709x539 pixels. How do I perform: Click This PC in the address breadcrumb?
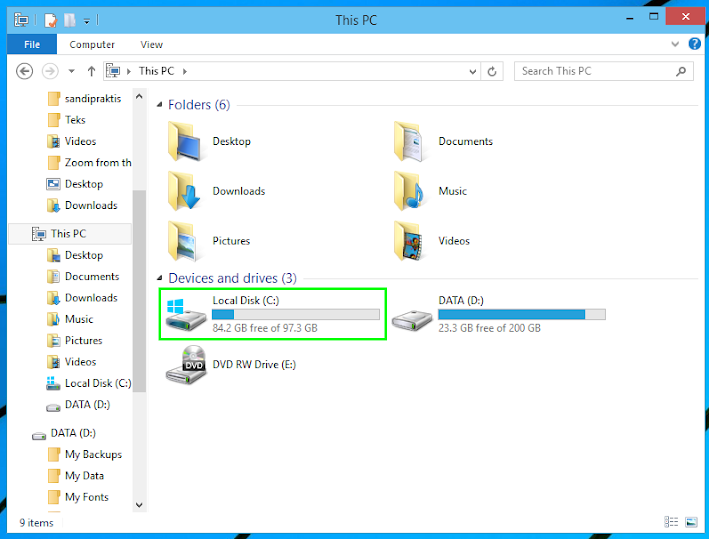click(x=156, y=71)
